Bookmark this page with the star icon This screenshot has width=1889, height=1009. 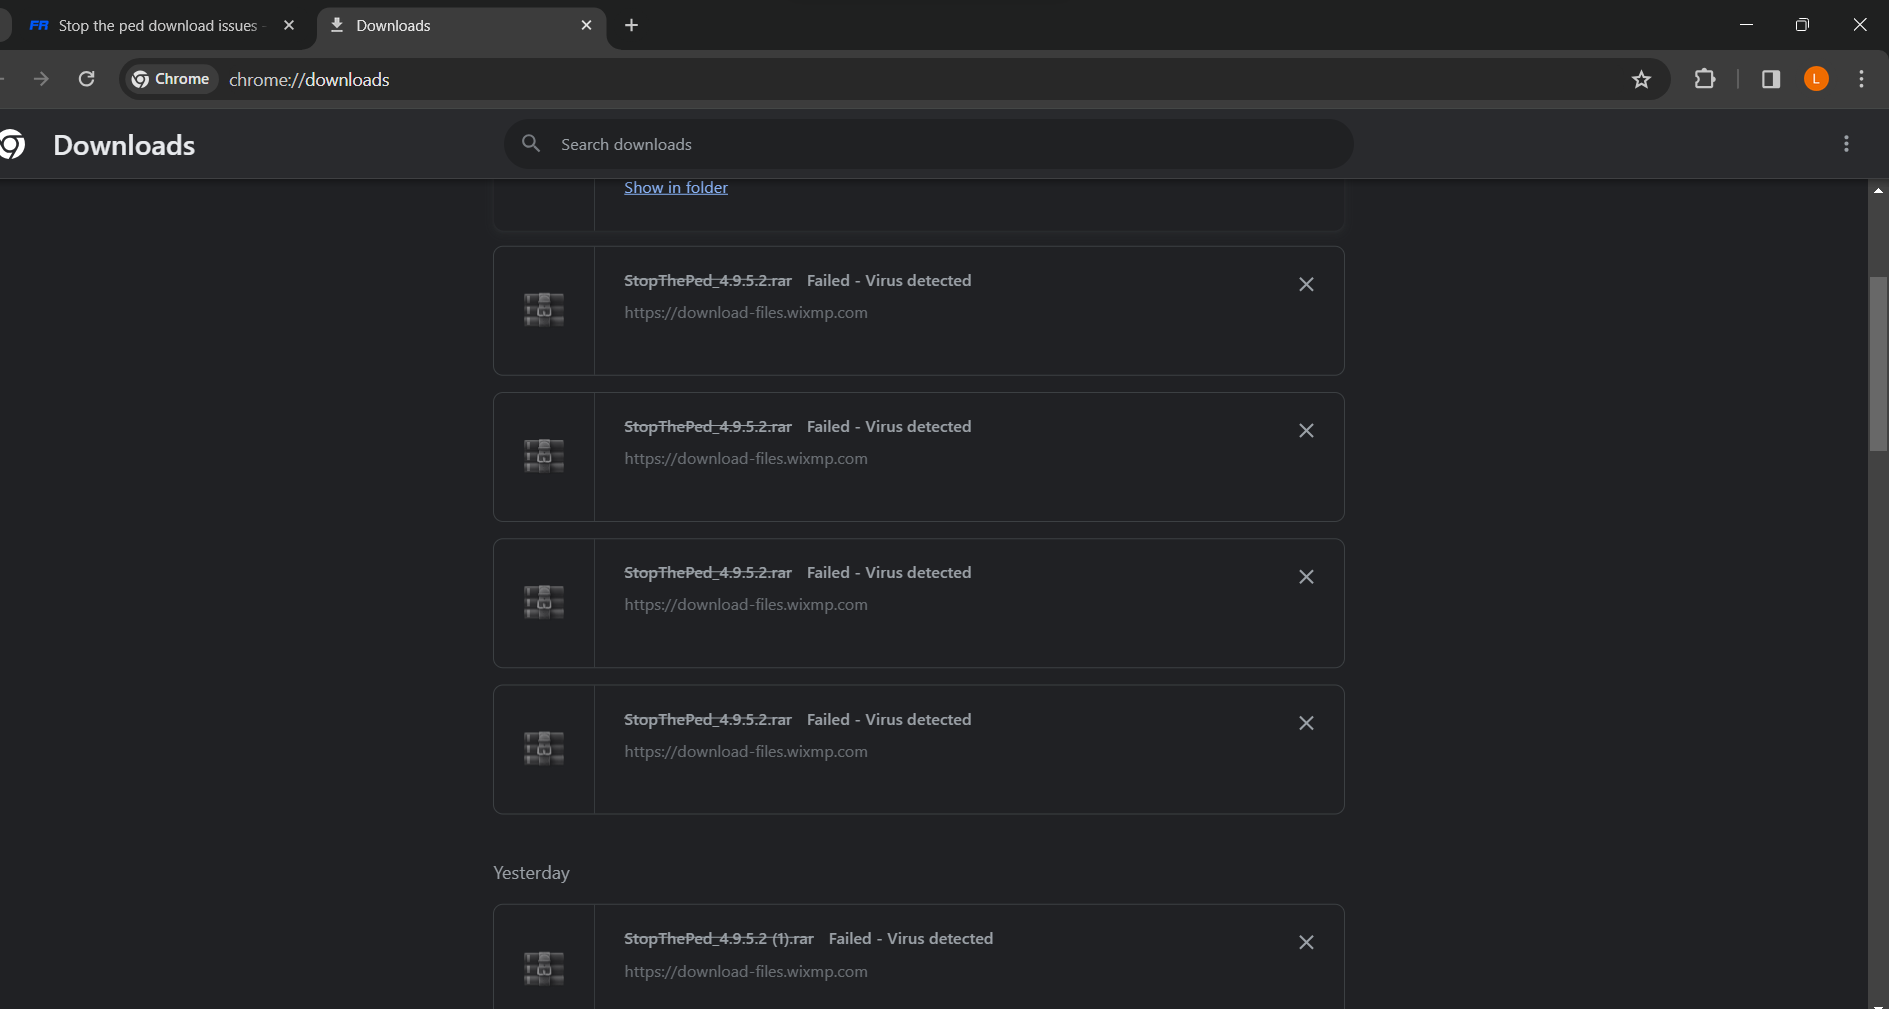[x=1641, y=80]
